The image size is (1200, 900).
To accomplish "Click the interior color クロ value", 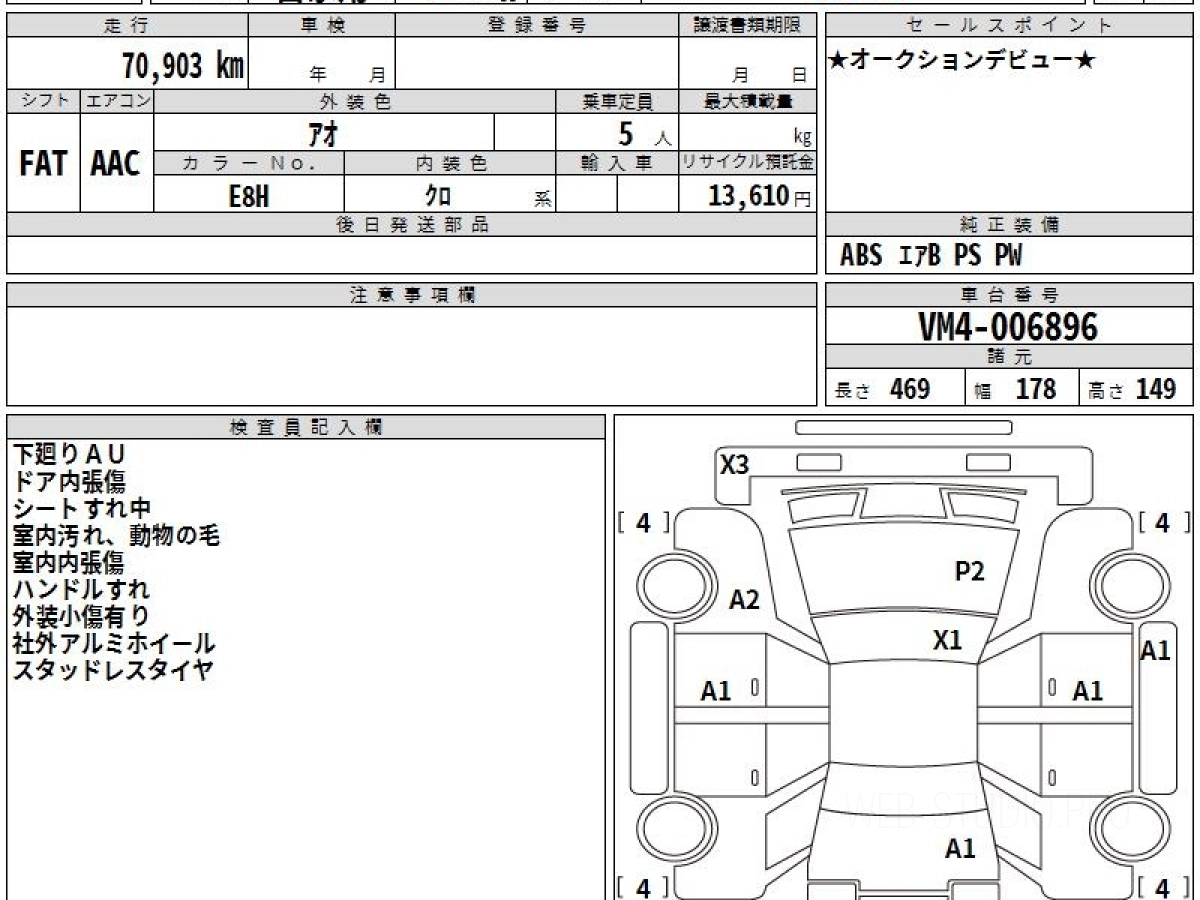I will click(438, 196).
